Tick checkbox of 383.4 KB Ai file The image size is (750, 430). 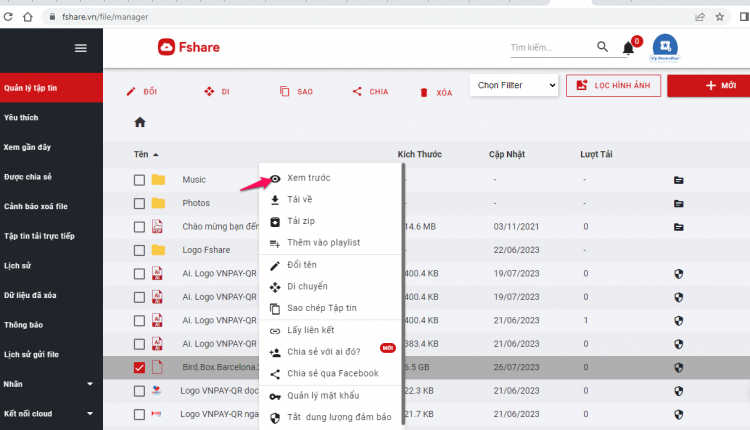click(139, 344)
